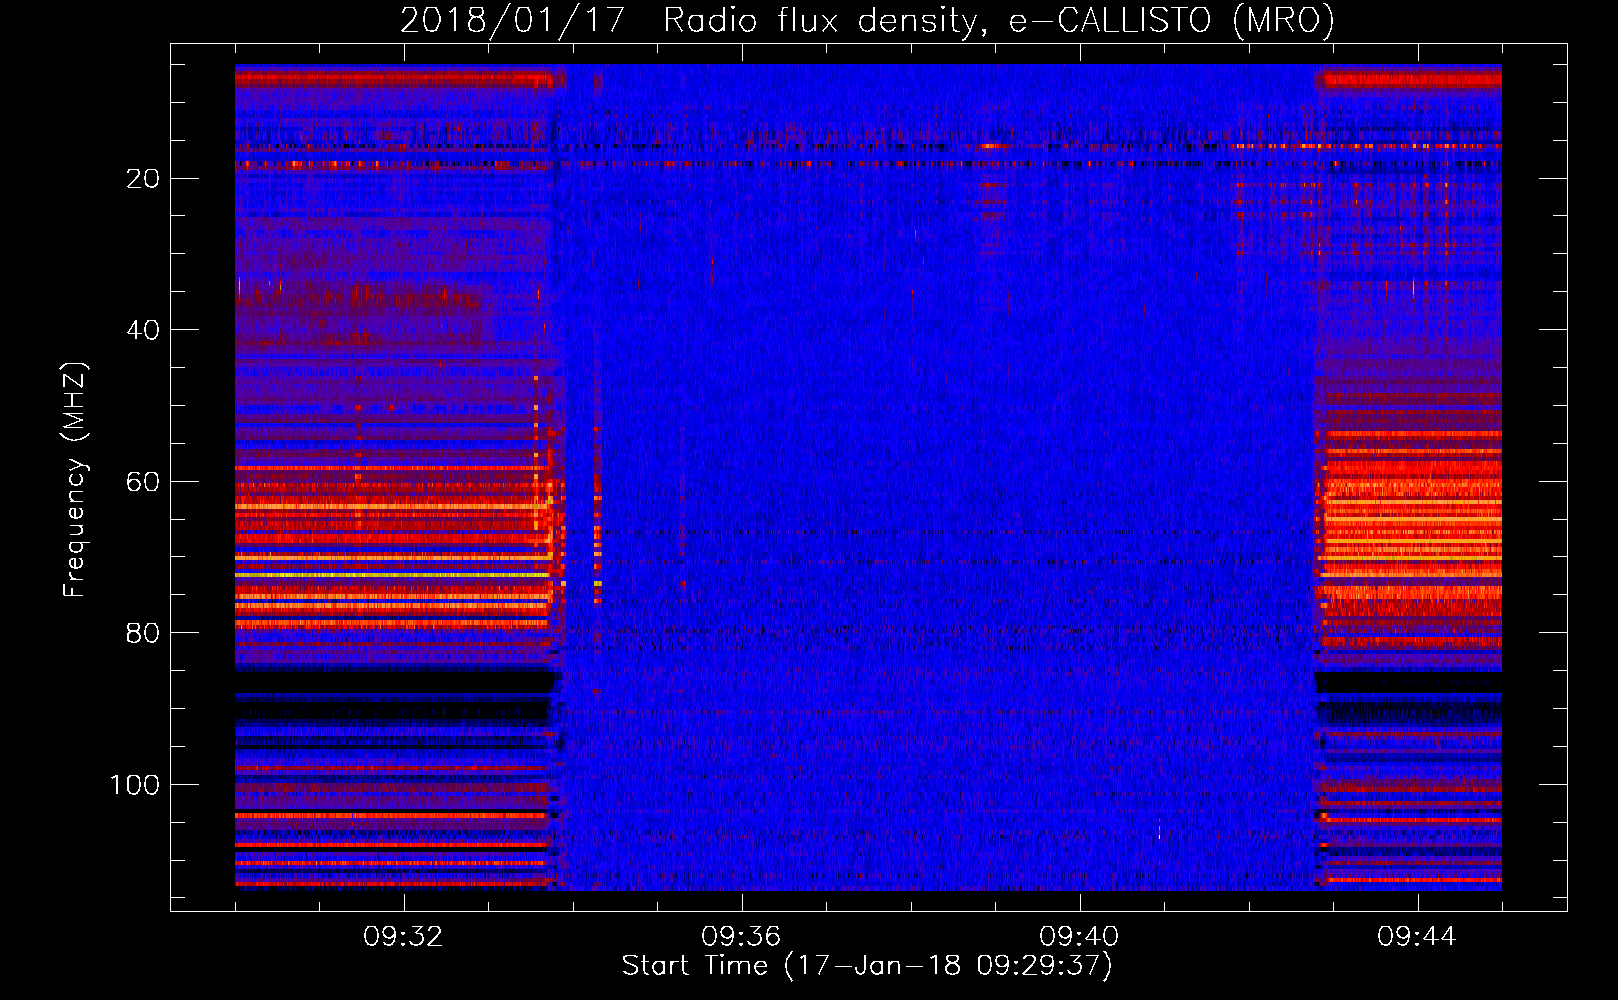The image size is (1618, 1000).
Task: Click the 09:32 time tick label
Action: pyautogui.click(x=403, y=937)
